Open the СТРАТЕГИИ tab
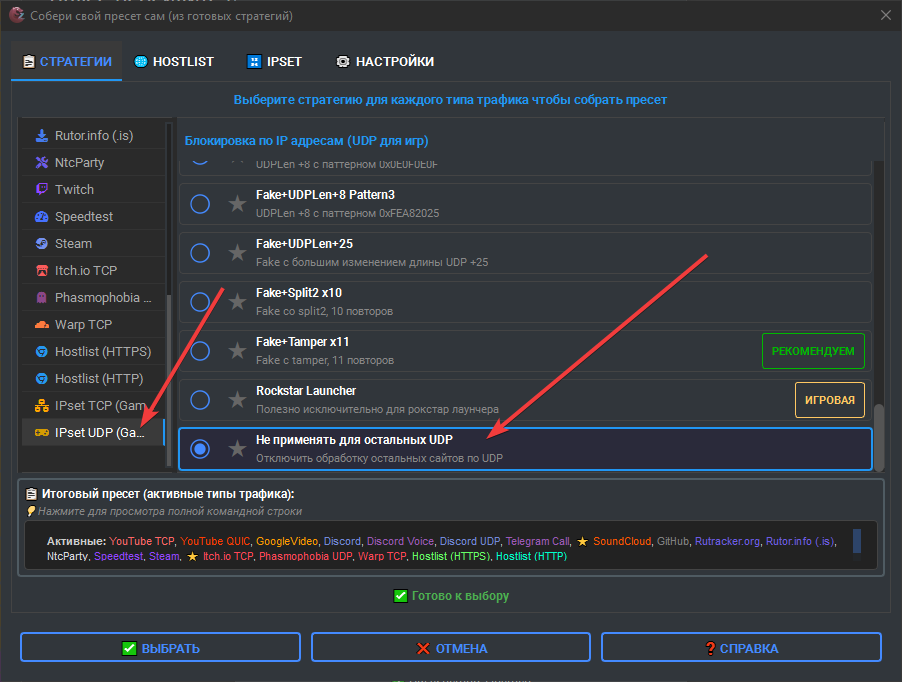902x682 pixels. [67, 62]
